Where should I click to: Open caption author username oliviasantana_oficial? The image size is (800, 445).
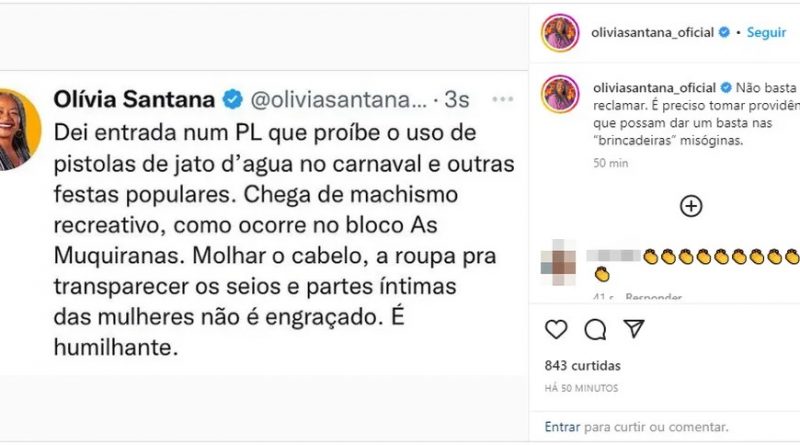[x=653, y=88]
